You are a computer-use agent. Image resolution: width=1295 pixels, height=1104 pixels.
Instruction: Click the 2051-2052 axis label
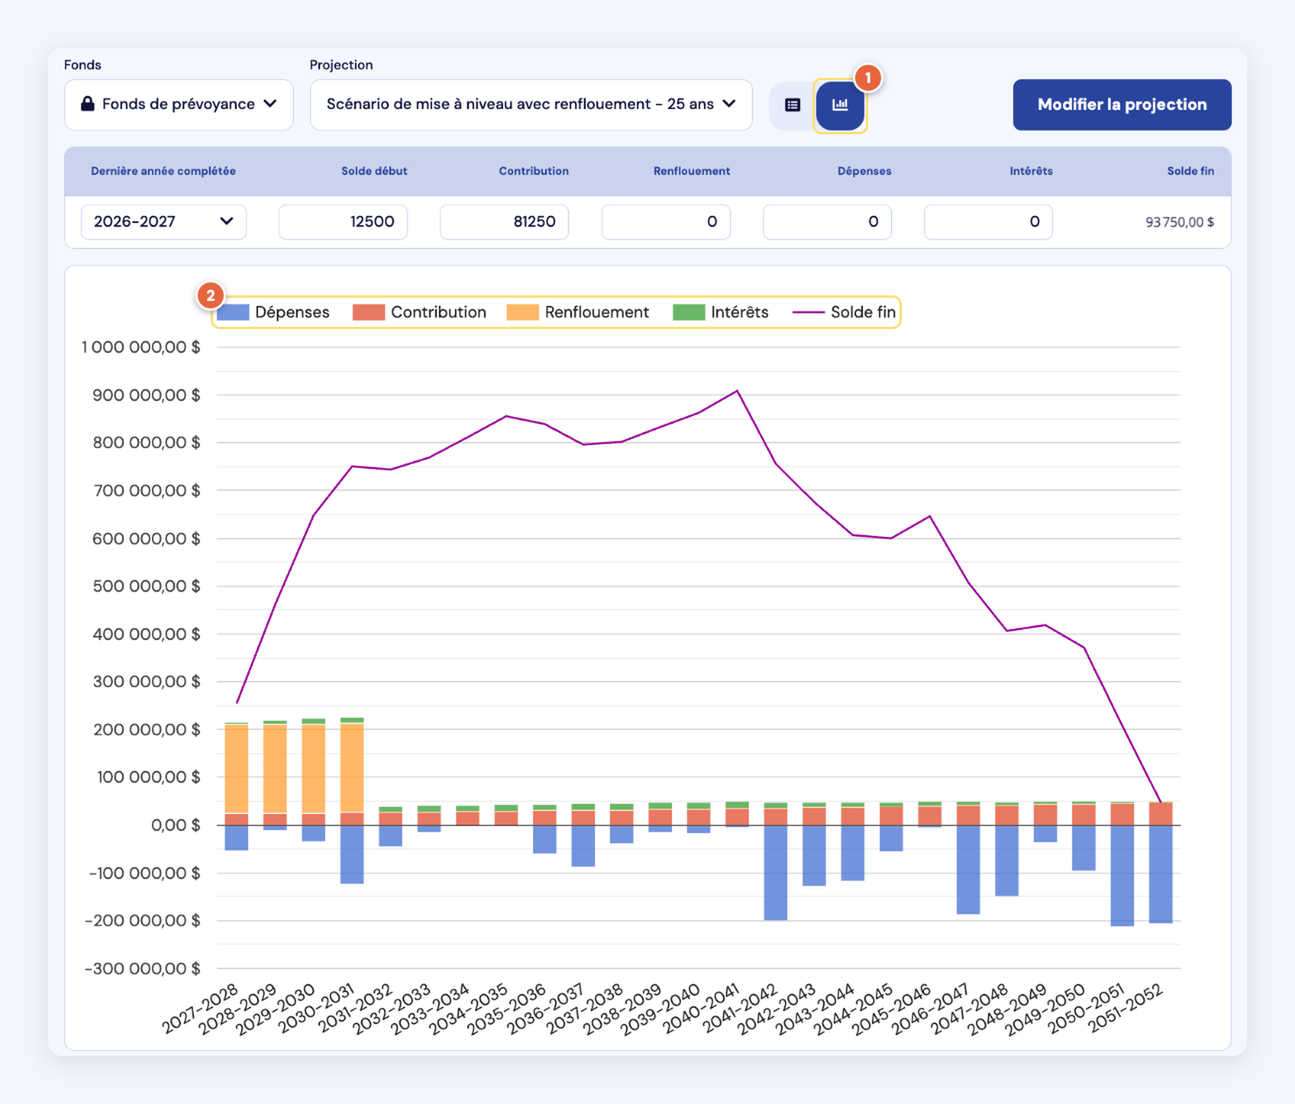(1126, 1008)
